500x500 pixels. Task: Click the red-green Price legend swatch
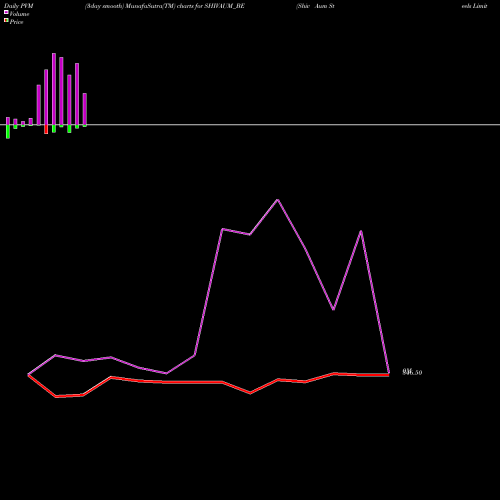pyautogui.click(x=6, y=20)
